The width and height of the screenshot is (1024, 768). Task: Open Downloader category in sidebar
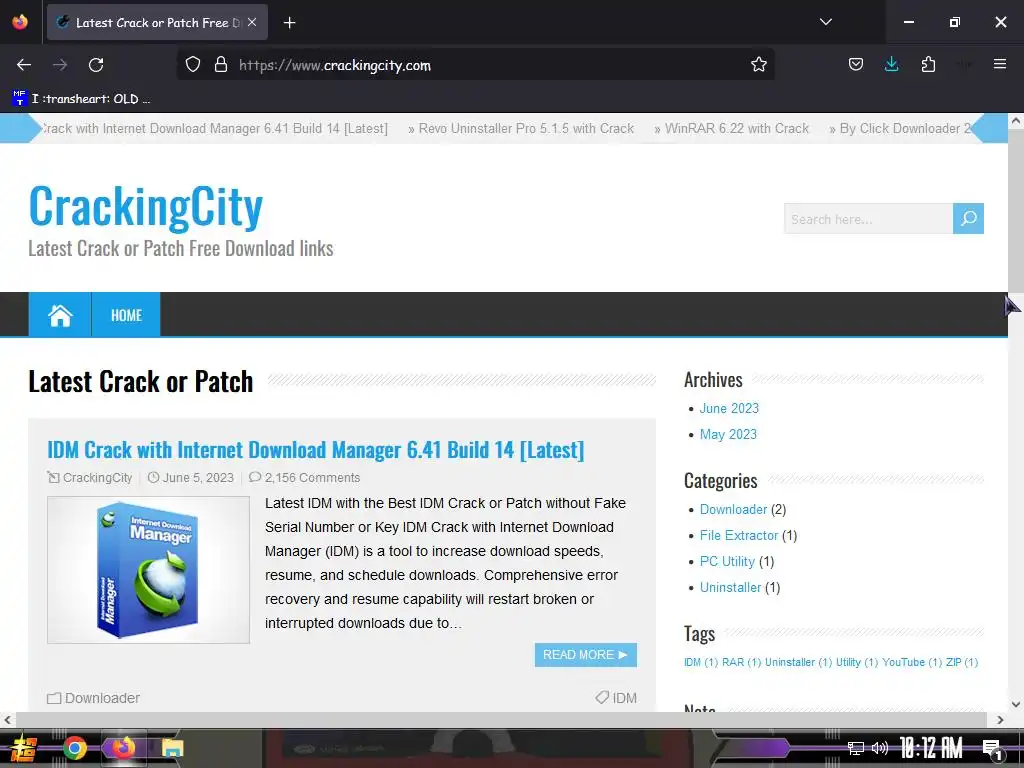(x=733, y=509)
